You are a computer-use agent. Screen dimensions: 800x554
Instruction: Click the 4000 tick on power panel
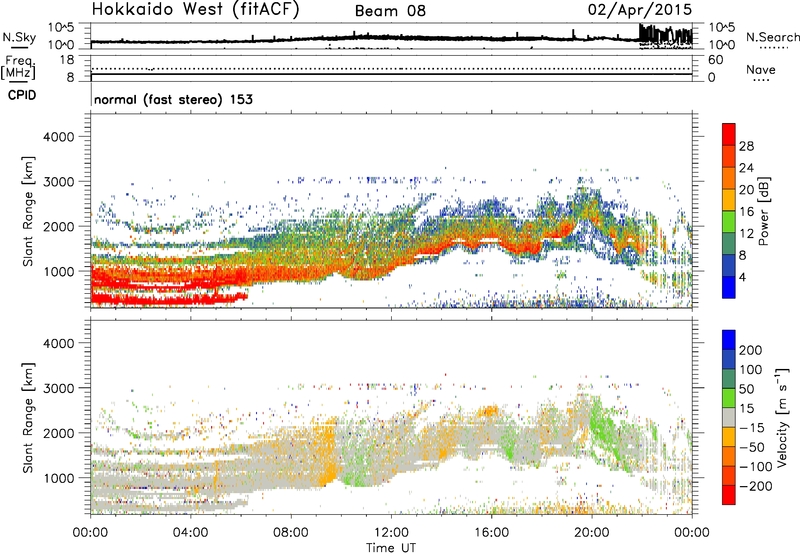coord(58,137)
